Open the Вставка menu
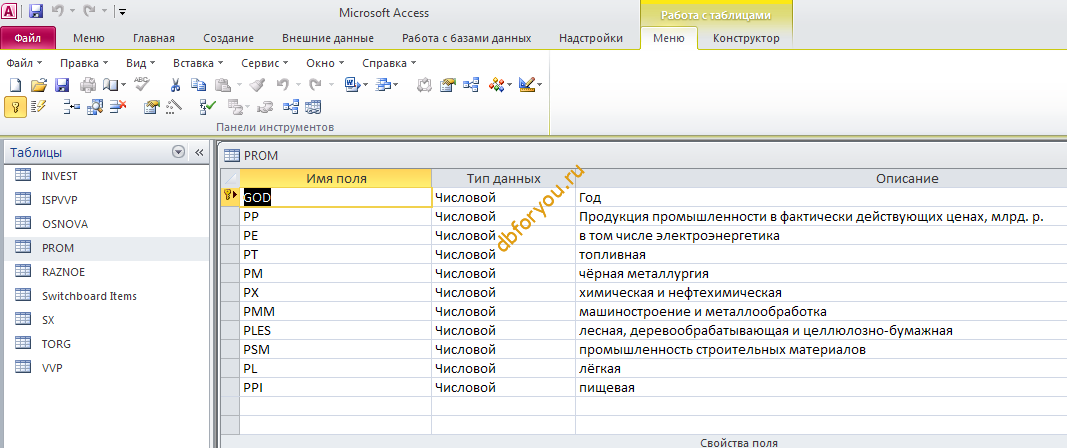Viewport: 1067px width, 448px height. [x=198, y=63]
